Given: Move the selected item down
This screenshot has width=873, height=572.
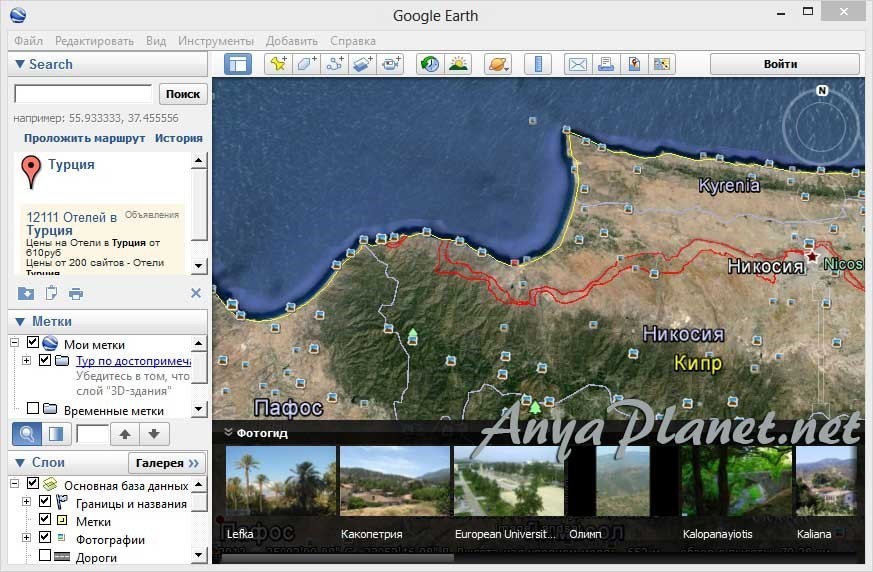Looking at the screenshot, I should (154, 433).
